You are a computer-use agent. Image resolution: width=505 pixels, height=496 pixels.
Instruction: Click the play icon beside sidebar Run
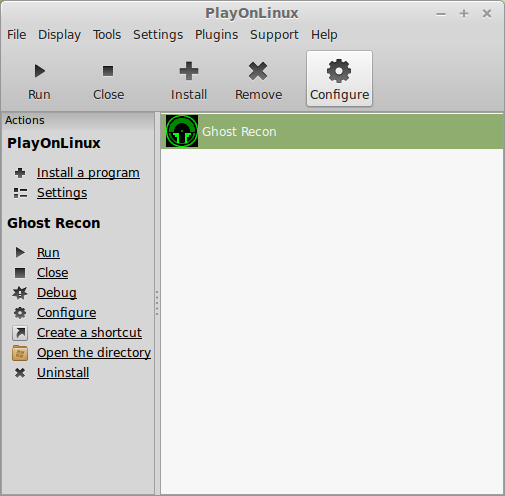coord(20,252)
